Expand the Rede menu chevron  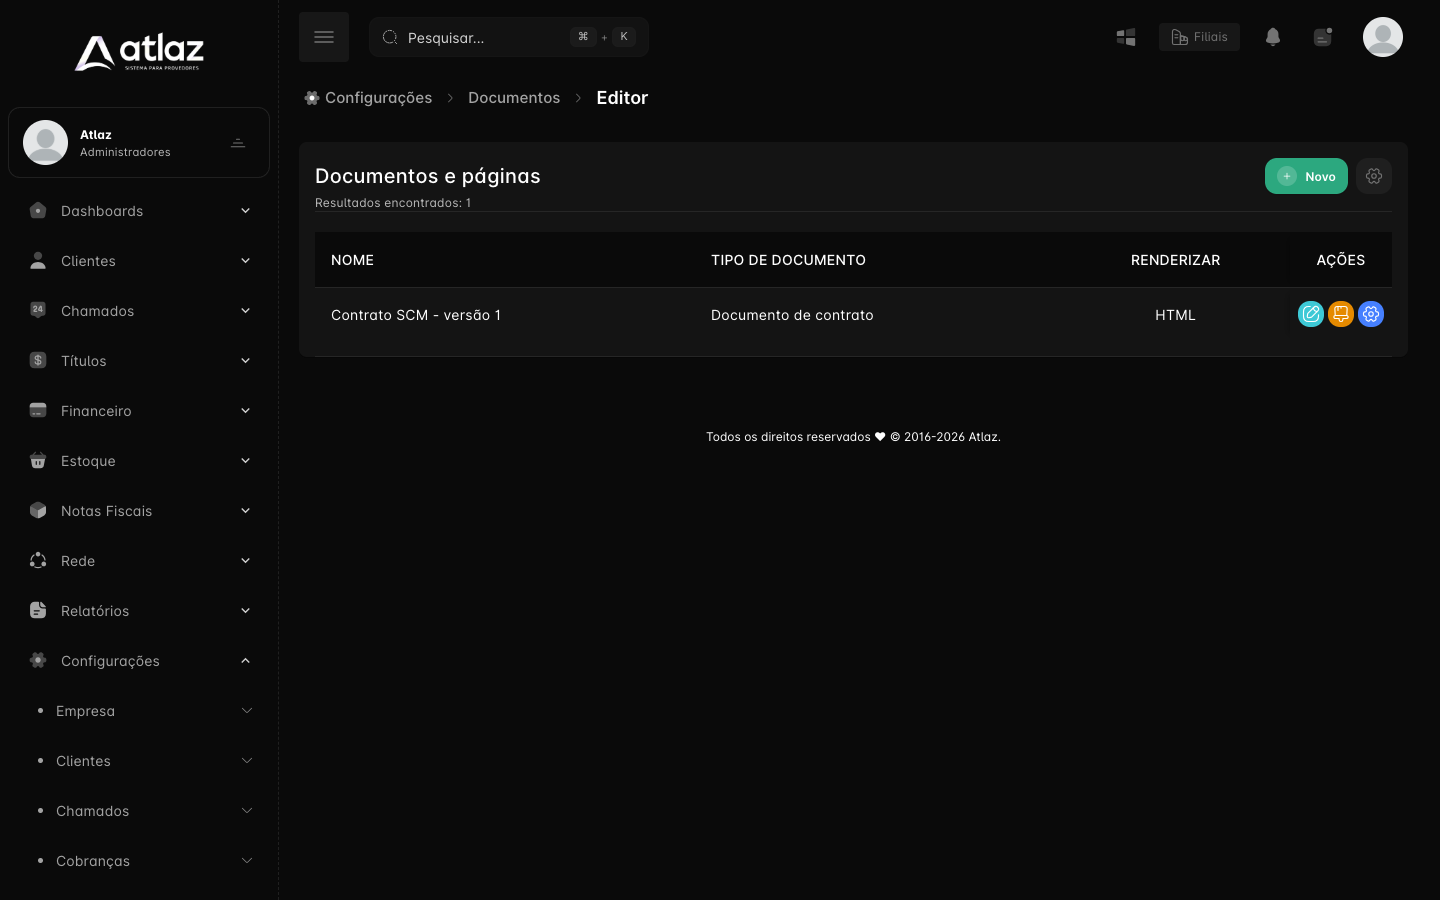[245, 561]
